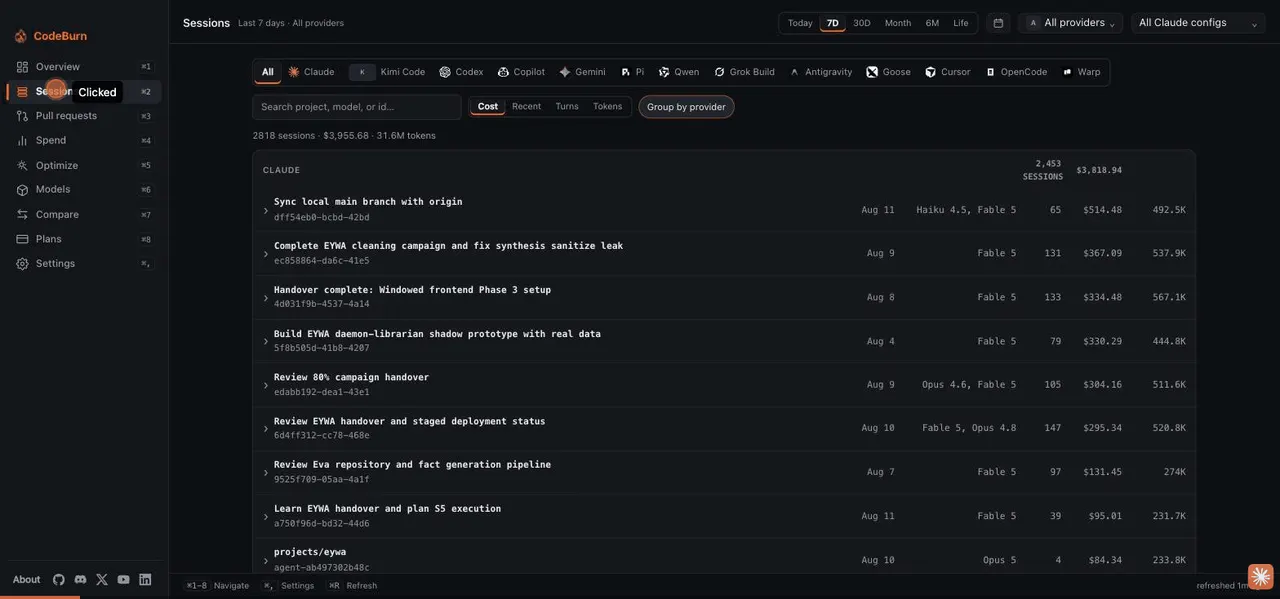The image size is (1280, 599).
Task: Select the 6M time range
Action: pos(932,23)
